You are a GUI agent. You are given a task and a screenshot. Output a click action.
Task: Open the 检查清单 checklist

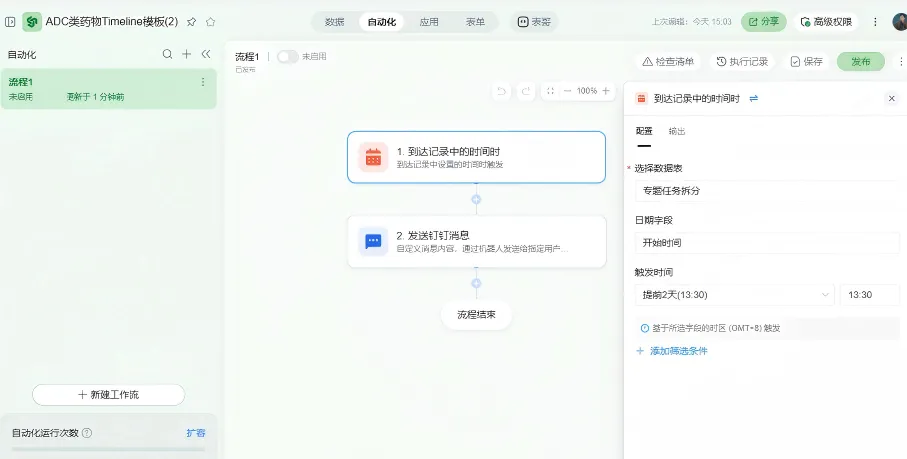click(x=668, y=61)
